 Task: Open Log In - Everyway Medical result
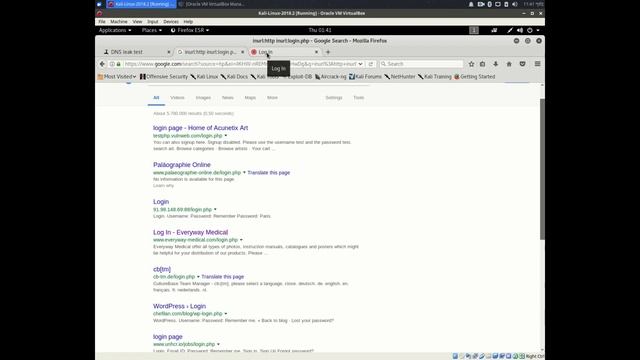(191, 232)
